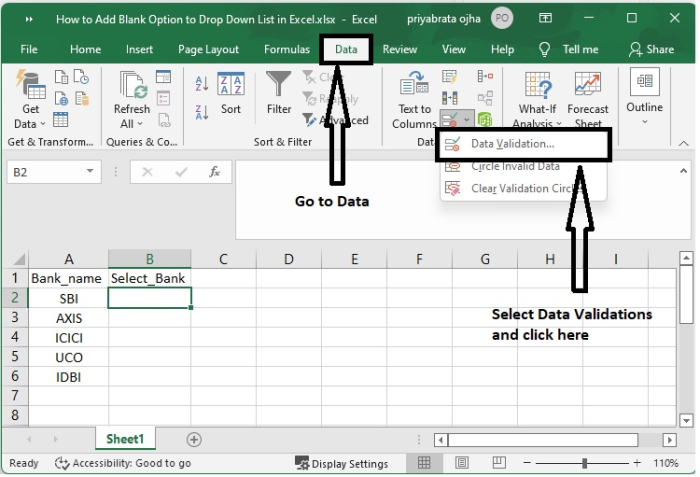This screenshot has height=477, width=700.
Task: Click Refresh All icon
Action: click(133, 85)
